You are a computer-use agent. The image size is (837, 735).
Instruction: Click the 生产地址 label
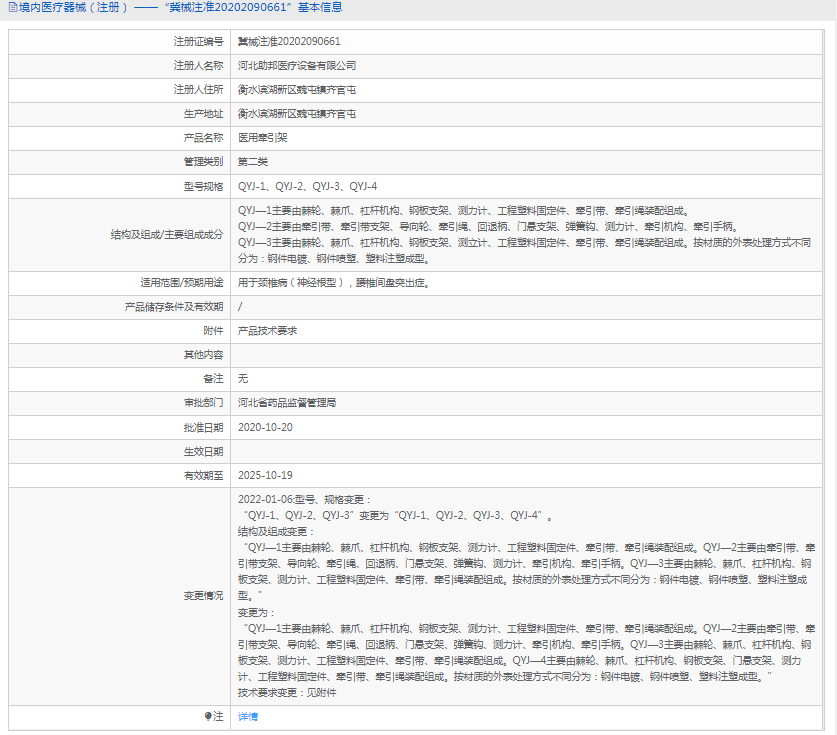coord(203,114)
